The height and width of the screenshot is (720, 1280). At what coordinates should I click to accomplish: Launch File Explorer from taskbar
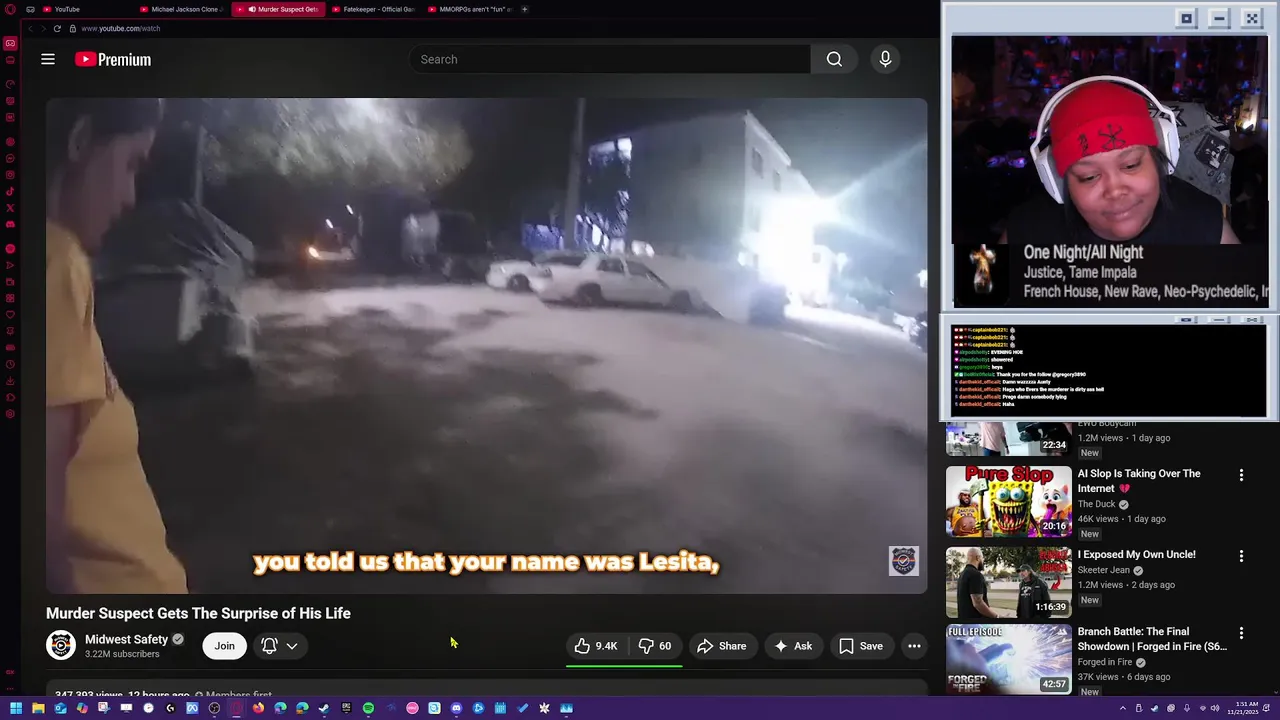(x=38, y=708)
